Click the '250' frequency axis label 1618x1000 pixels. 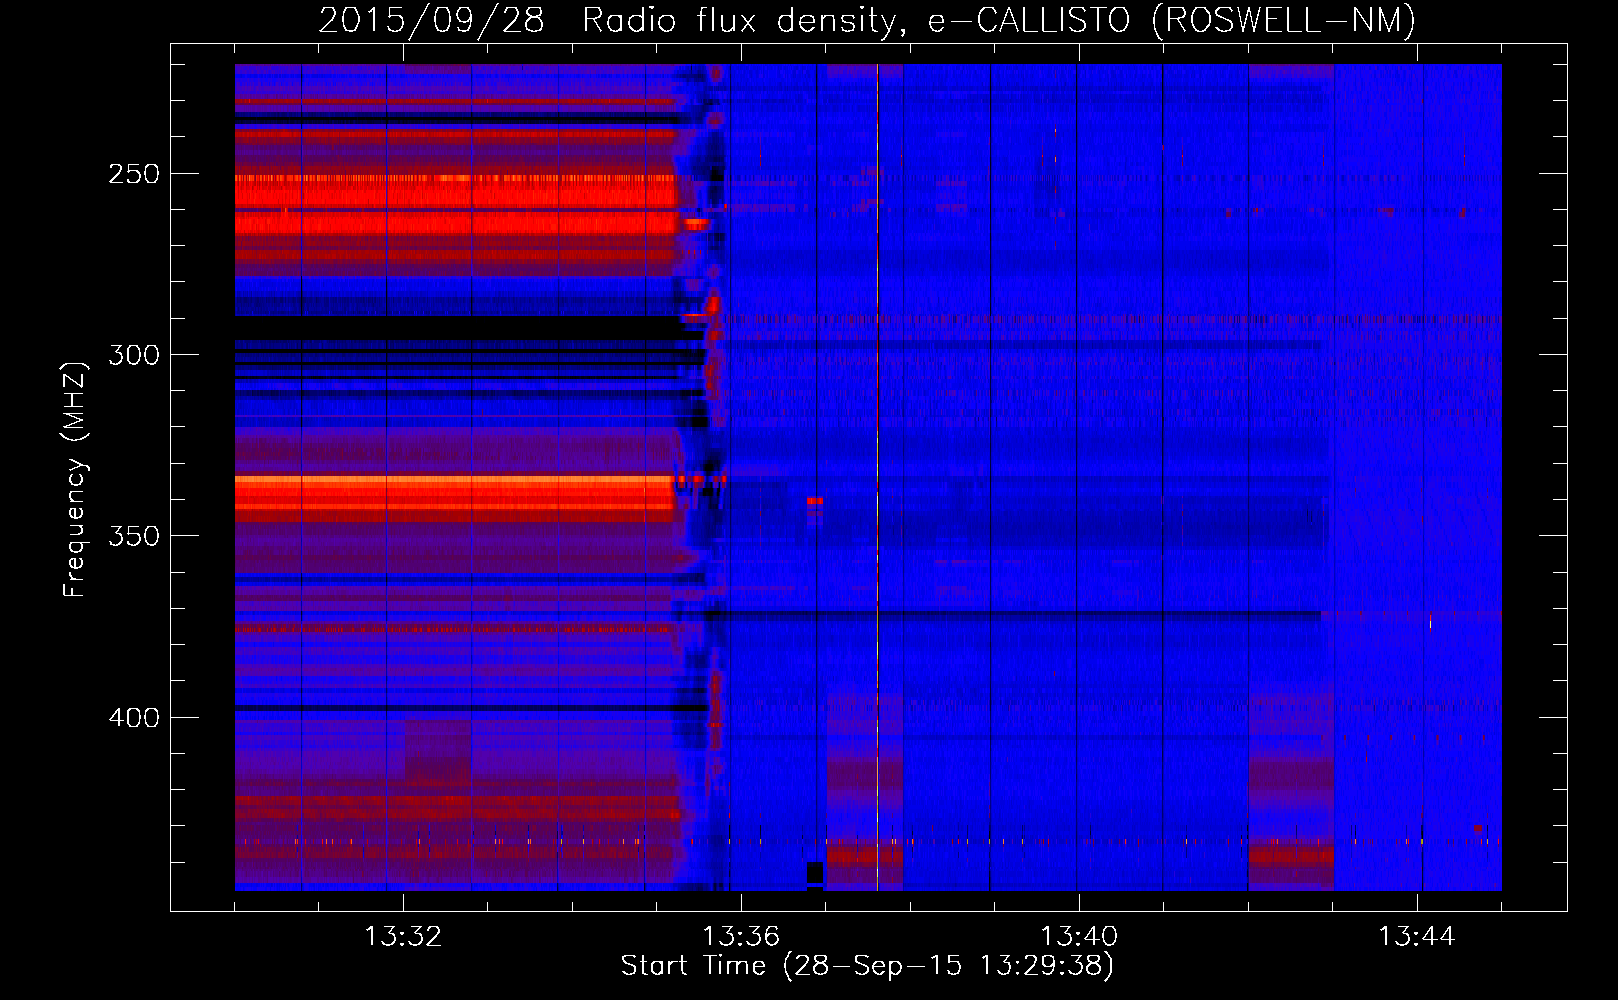click(x=134, y=174)
